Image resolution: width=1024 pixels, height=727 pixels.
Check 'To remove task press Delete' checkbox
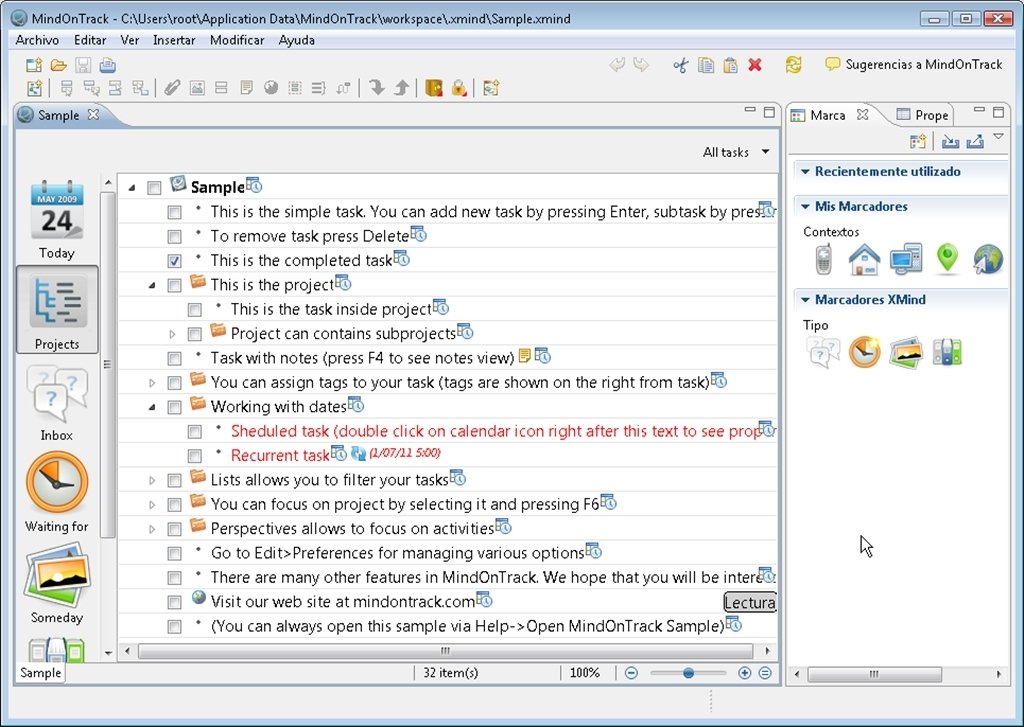[x=174, y=236]
